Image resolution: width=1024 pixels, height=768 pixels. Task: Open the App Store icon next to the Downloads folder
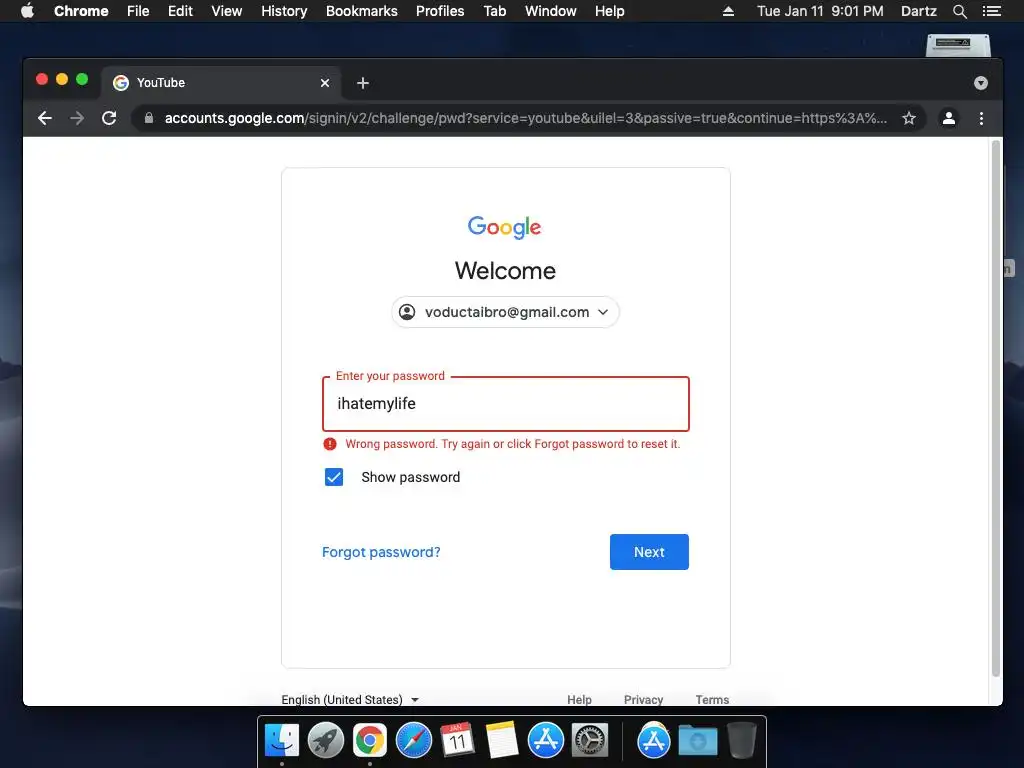pos(654,740)
